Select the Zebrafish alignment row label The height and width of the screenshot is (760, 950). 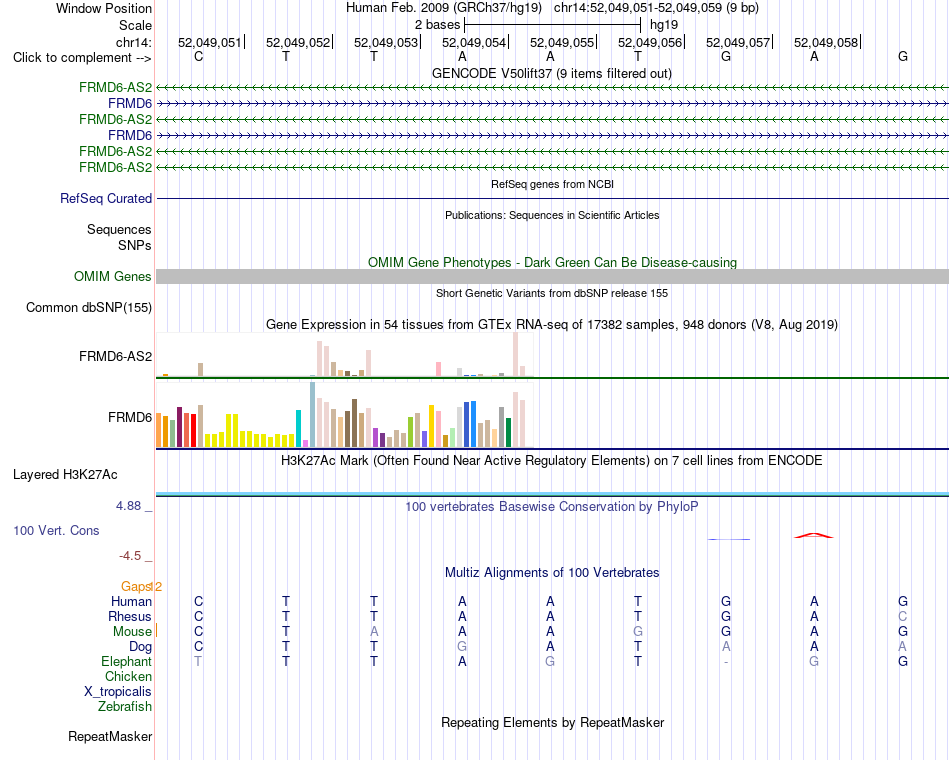[125, 706]
